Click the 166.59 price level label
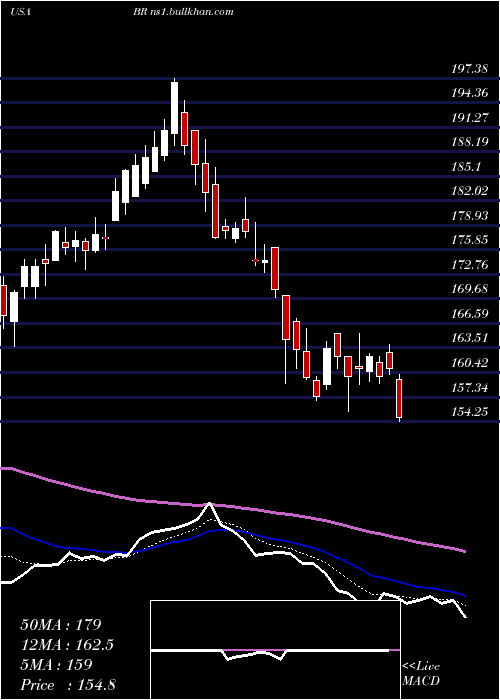 469,313
